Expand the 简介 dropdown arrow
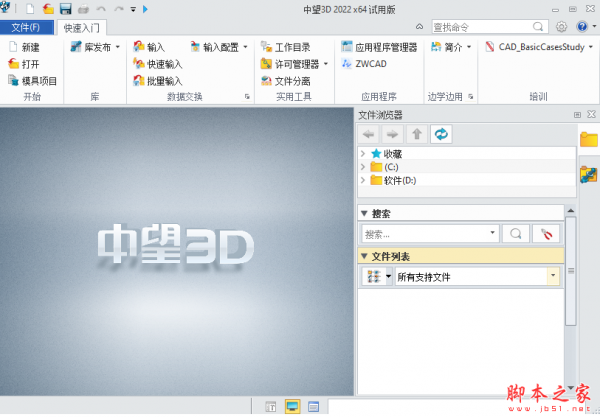The image size is (600, 417). coord(469,47)
